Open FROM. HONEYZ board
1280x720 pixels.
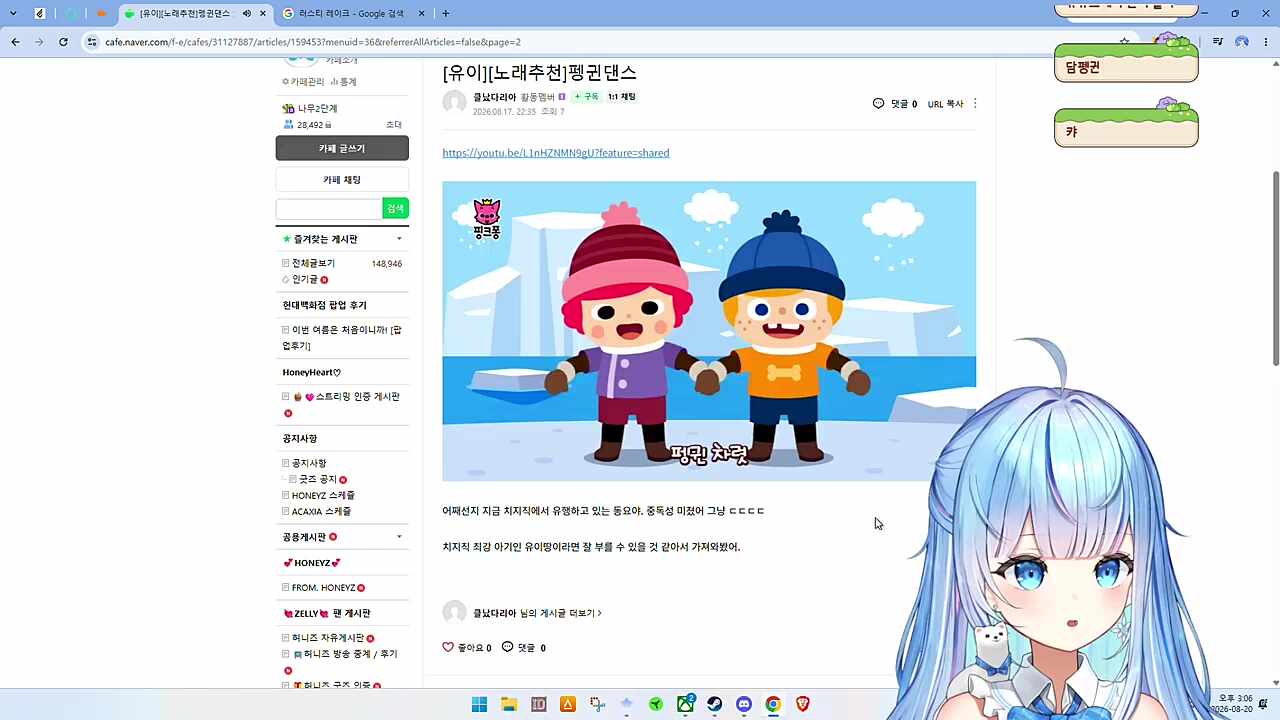[323, 588]
